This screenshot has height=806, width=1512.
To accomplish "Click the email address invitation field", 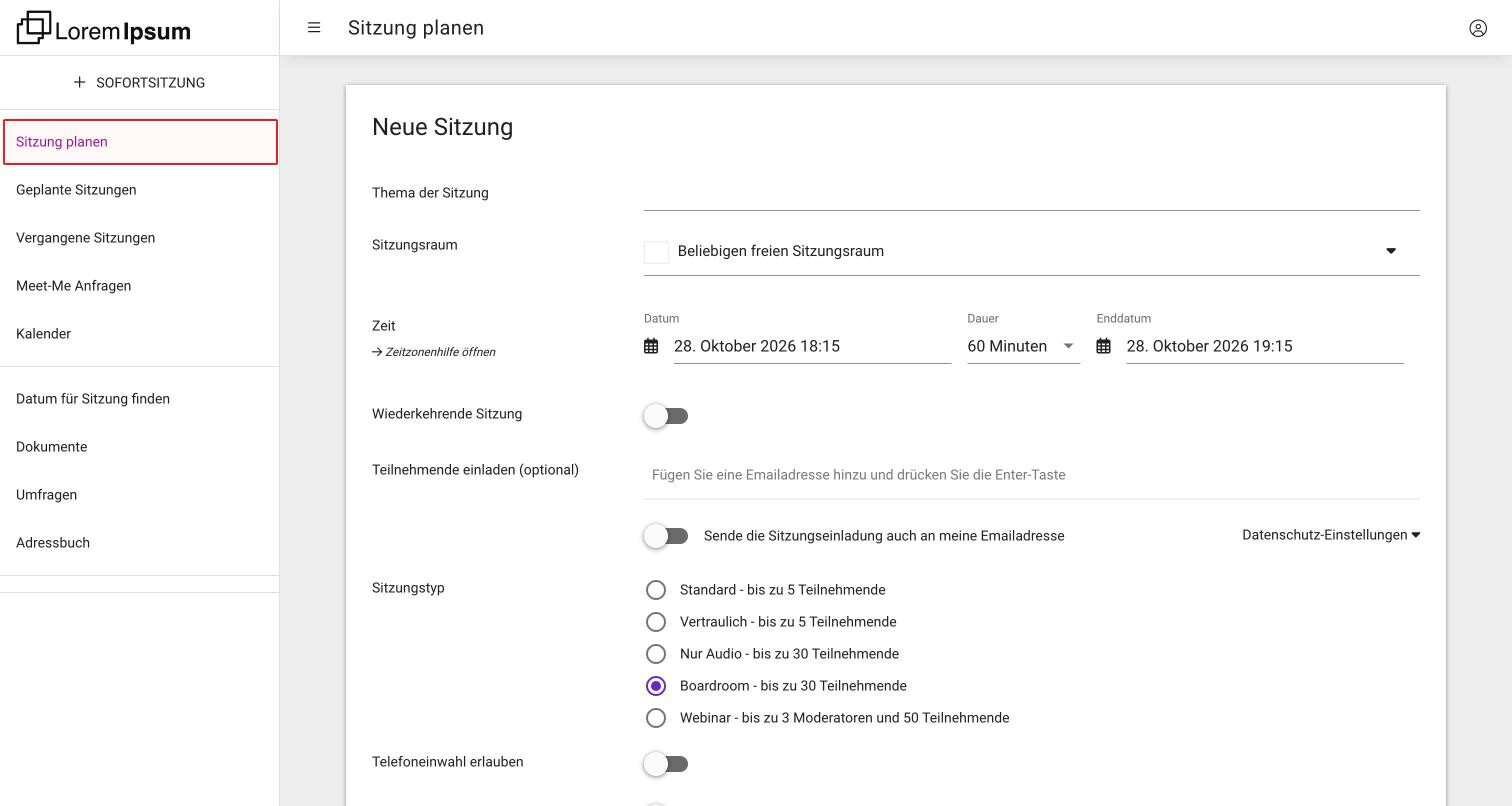I will (1032, 475).
